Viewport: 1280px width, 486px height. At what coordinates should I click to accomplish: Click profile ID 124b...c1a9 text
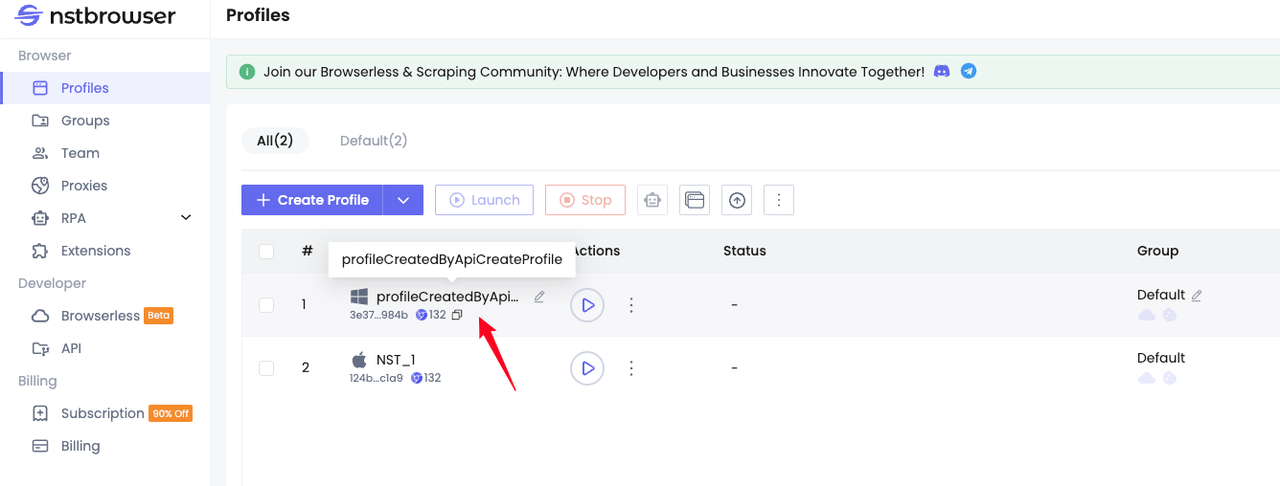point(376,378)
